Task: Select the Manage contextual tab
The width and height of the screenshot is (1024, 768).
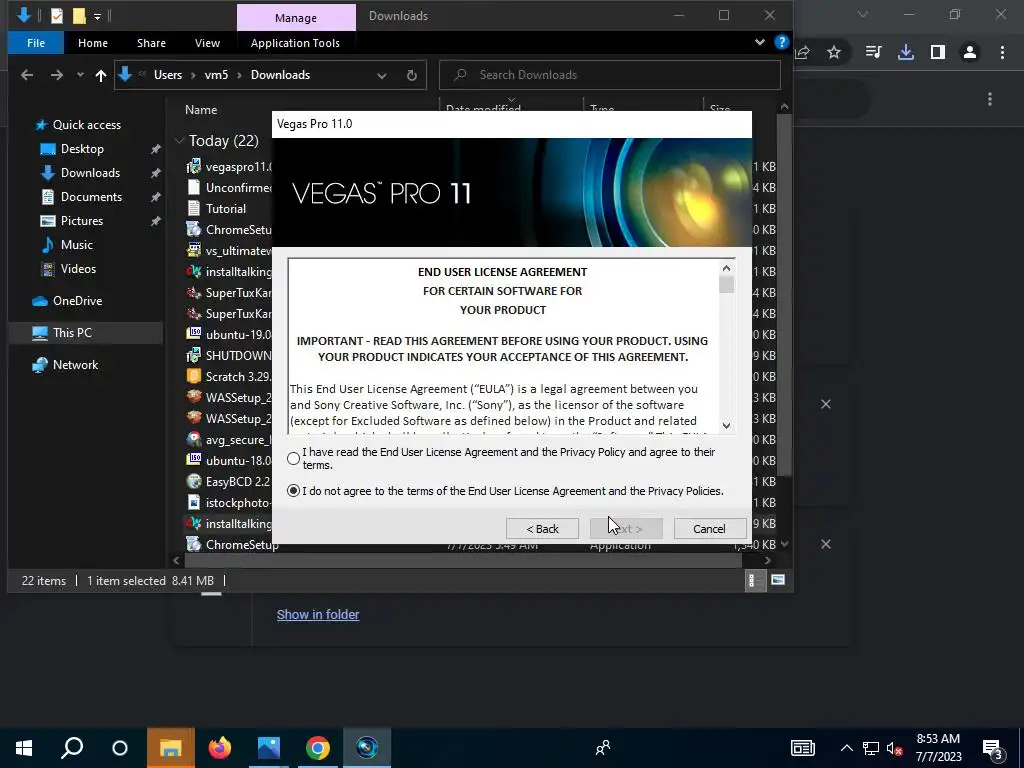Action: click(x=296, y=18)
